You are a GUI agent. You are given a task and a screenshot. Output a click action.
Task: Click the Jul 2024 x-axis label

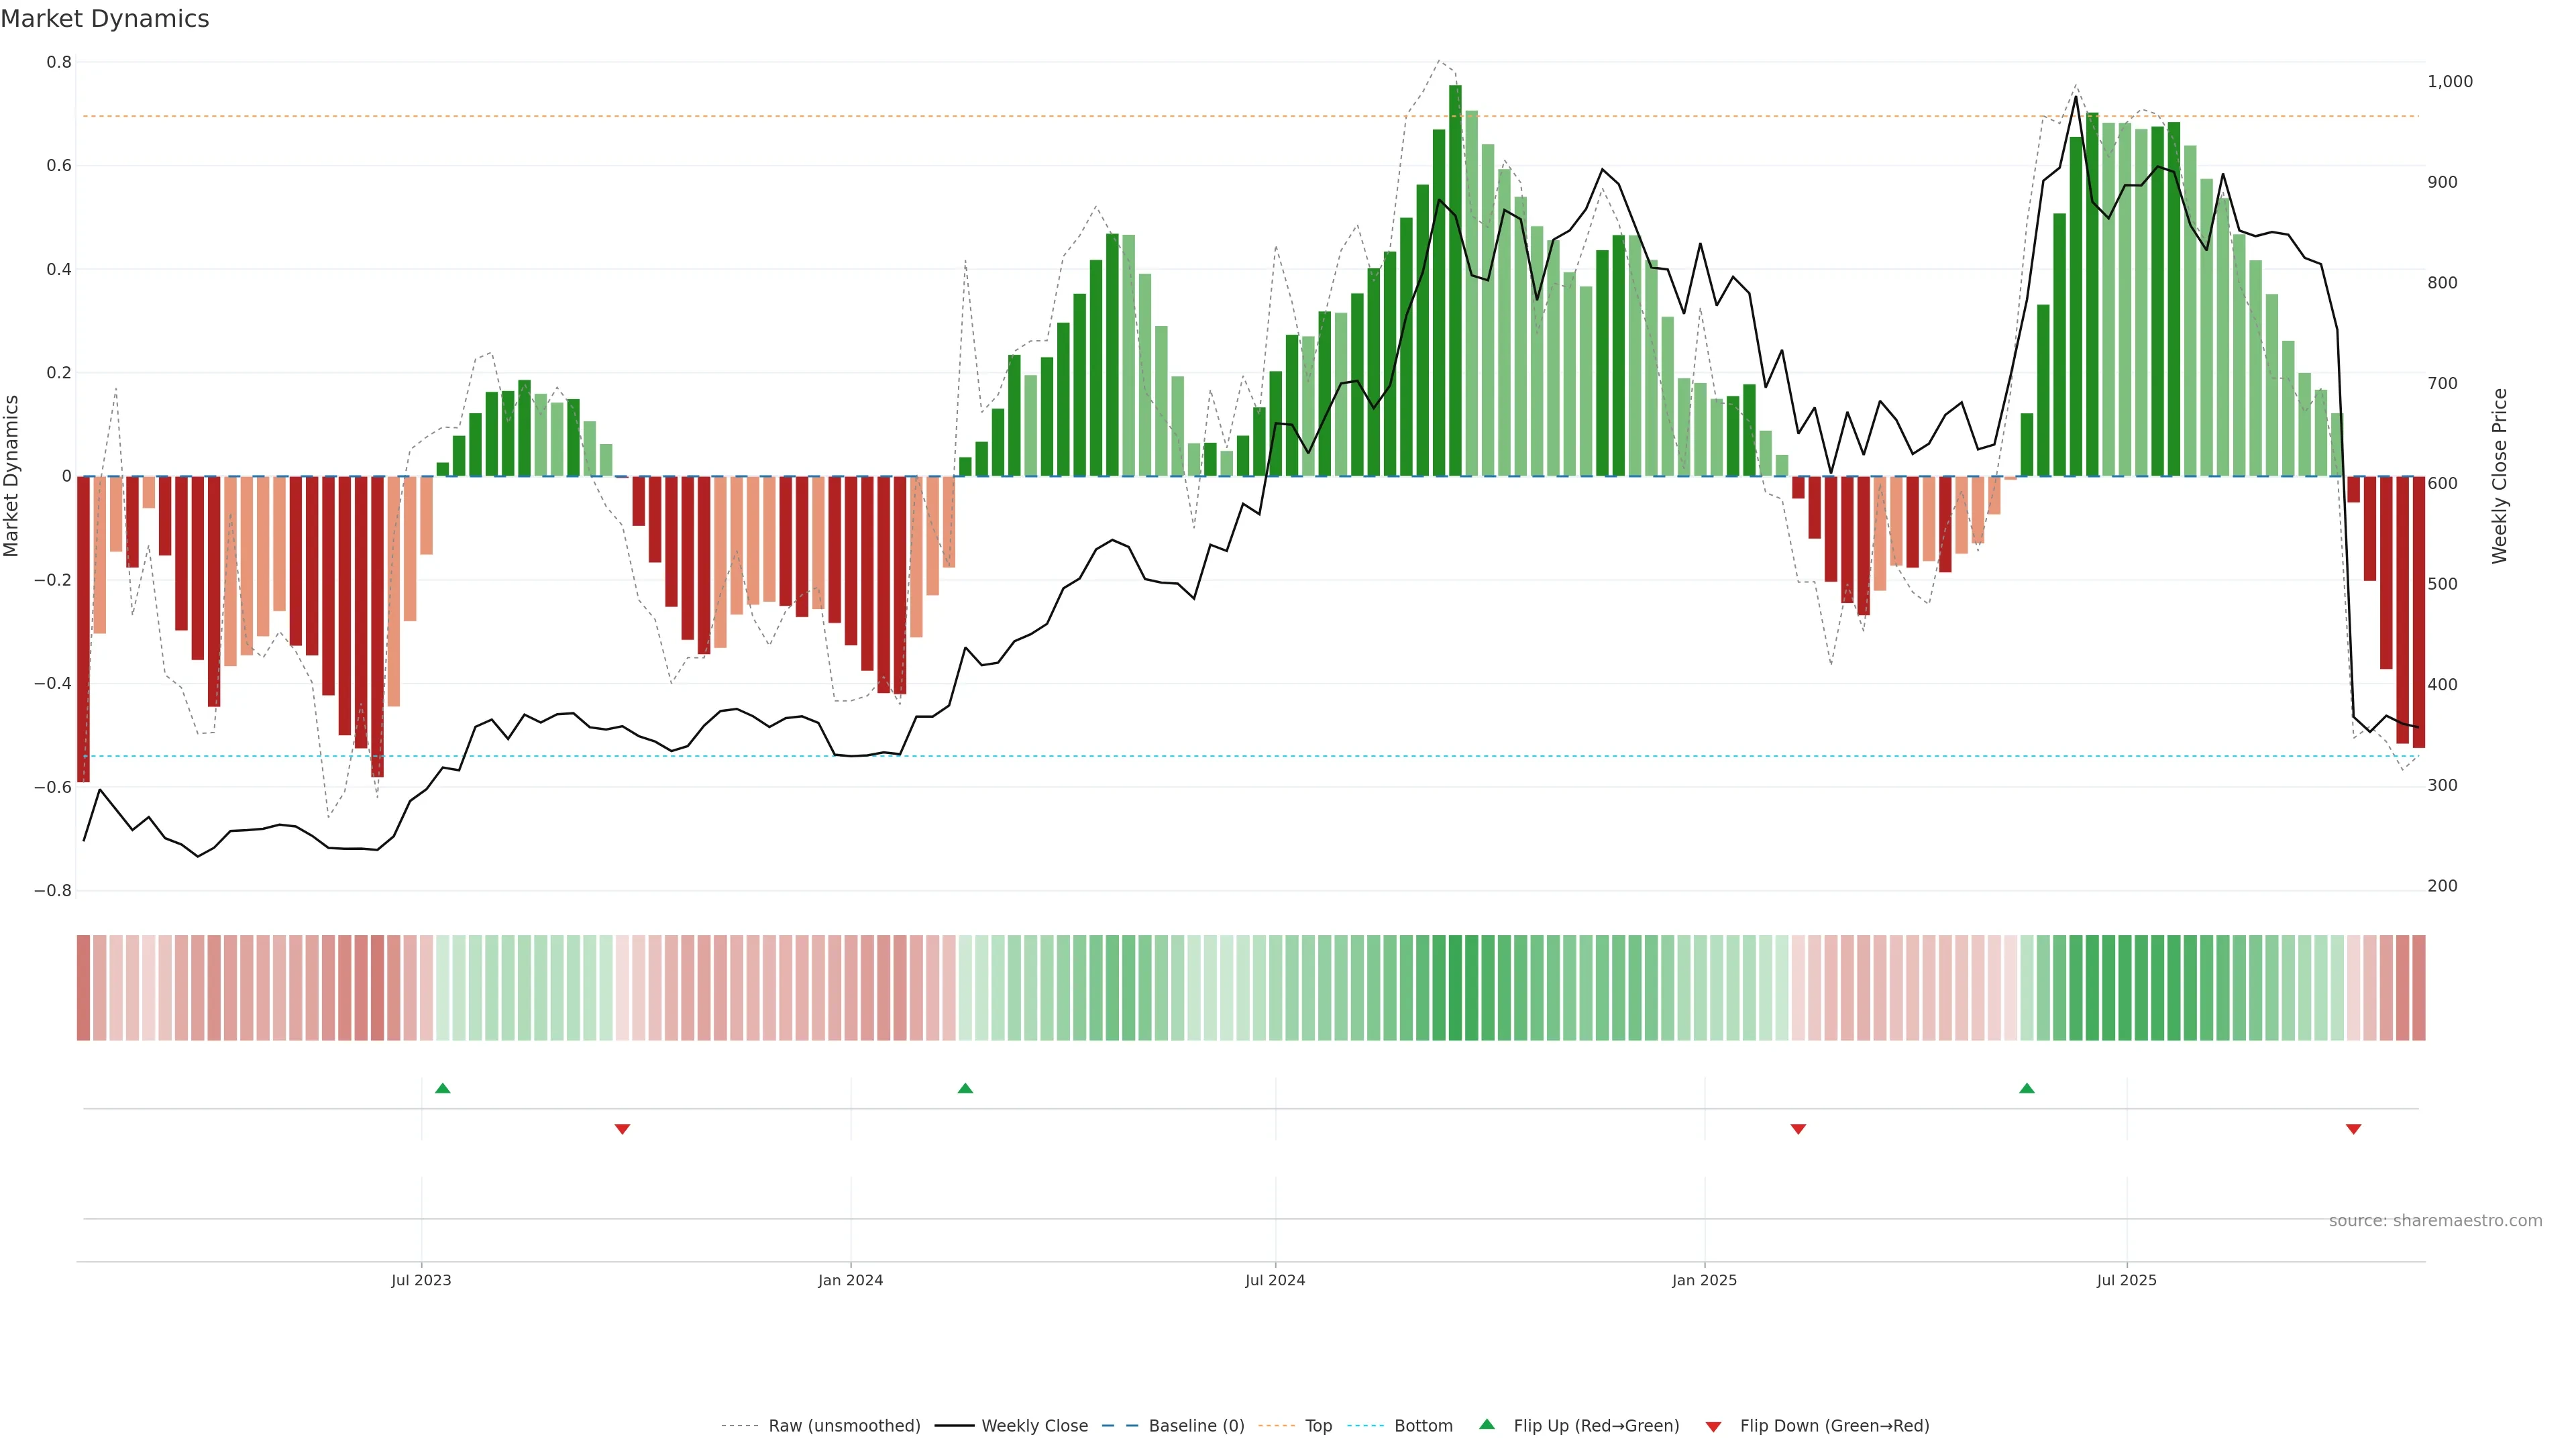tap(1275, 1281)
